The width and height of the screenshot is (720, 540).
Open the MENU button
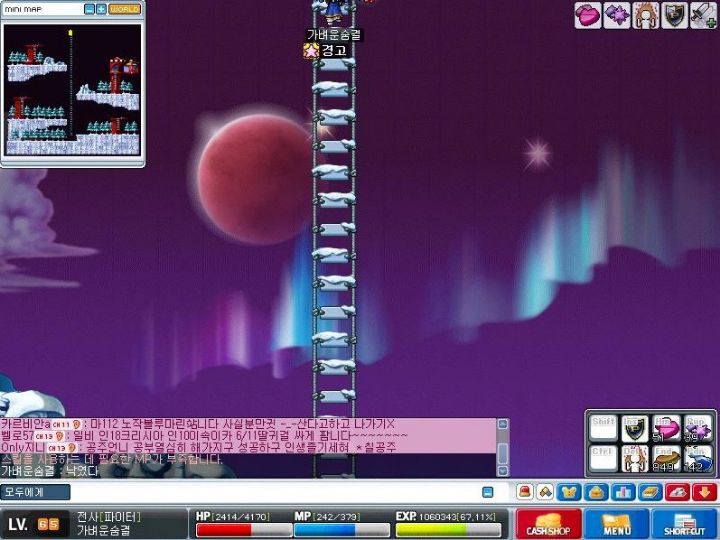616,523
